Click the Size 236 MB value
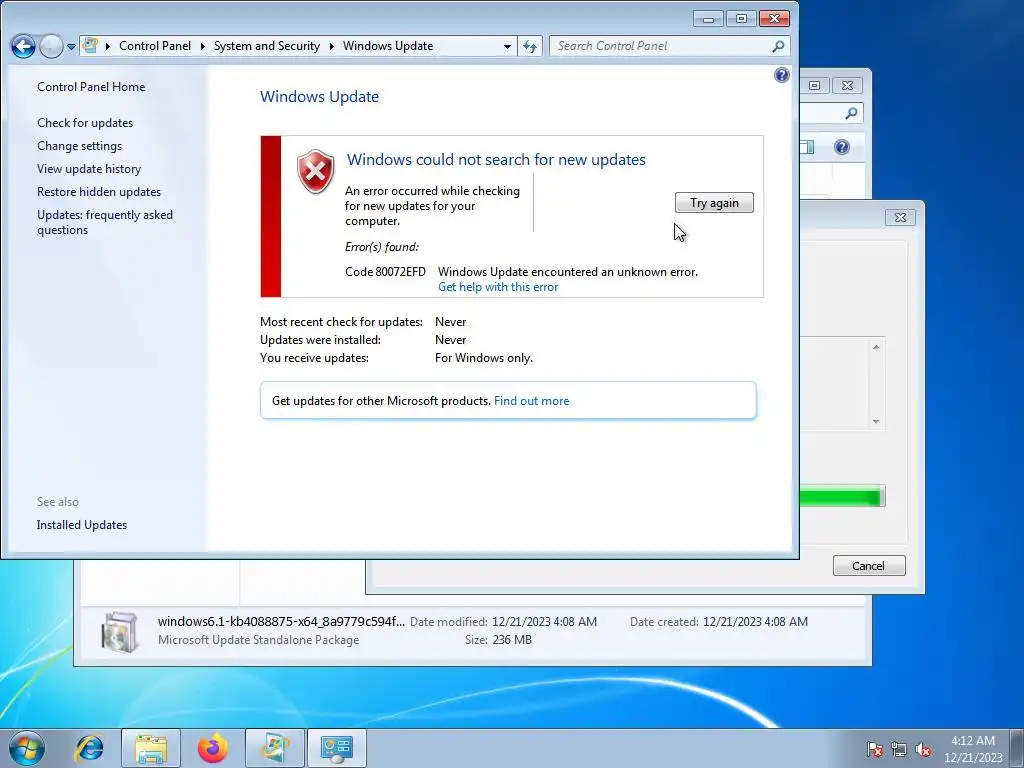Image resolution: width=1024 pixels, height=768 pixels. pyautogui.click(x=512, y=640)
